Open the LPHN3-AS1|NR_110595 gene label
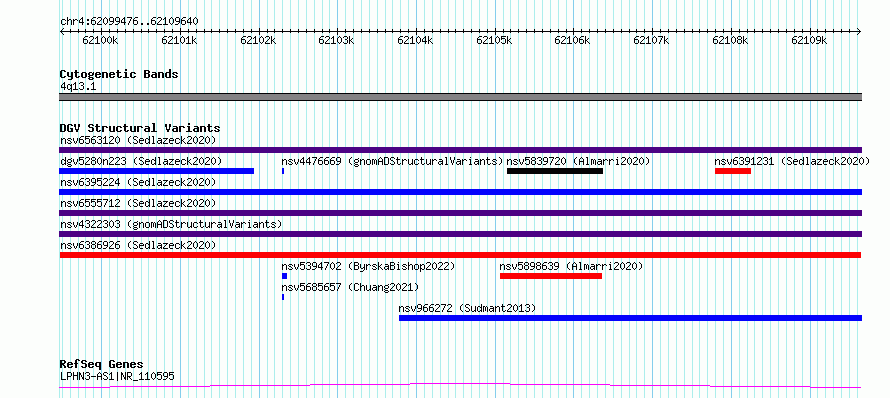The height and width of the screenshot is (398, 890). point(117,376)
